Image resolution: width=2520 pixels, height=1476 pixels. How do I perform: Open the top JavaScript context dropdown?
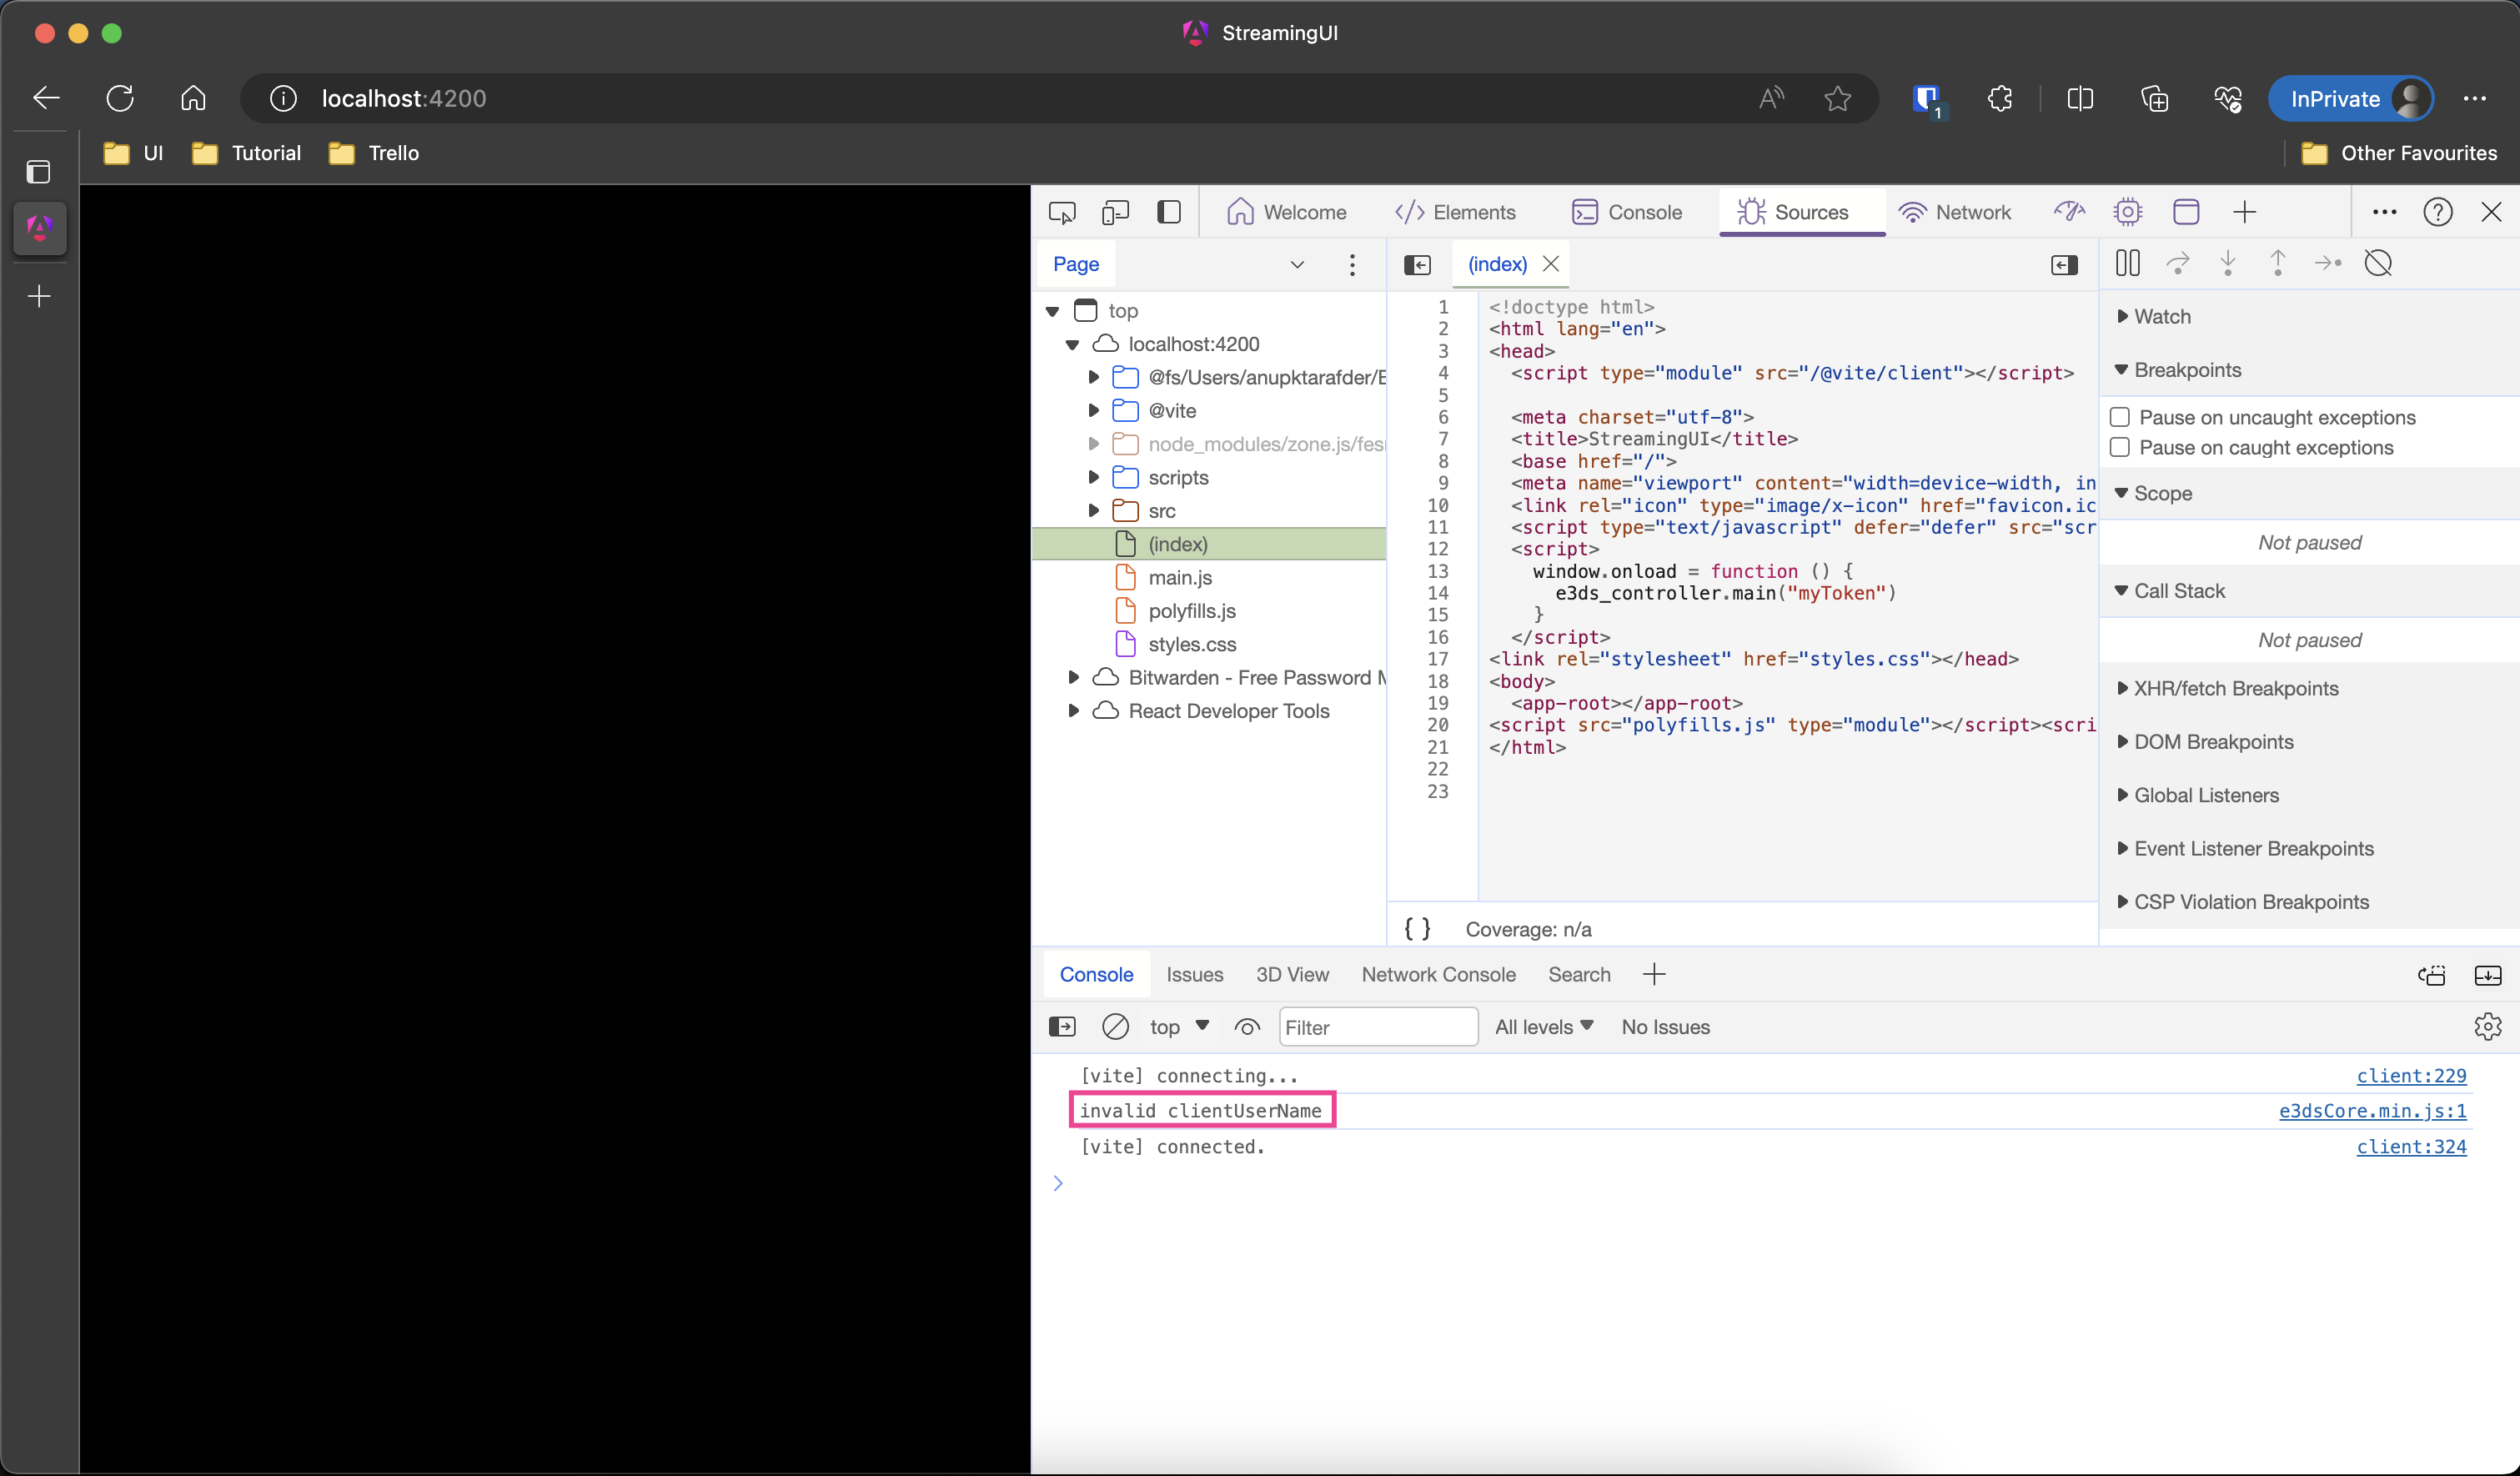1179,1027
